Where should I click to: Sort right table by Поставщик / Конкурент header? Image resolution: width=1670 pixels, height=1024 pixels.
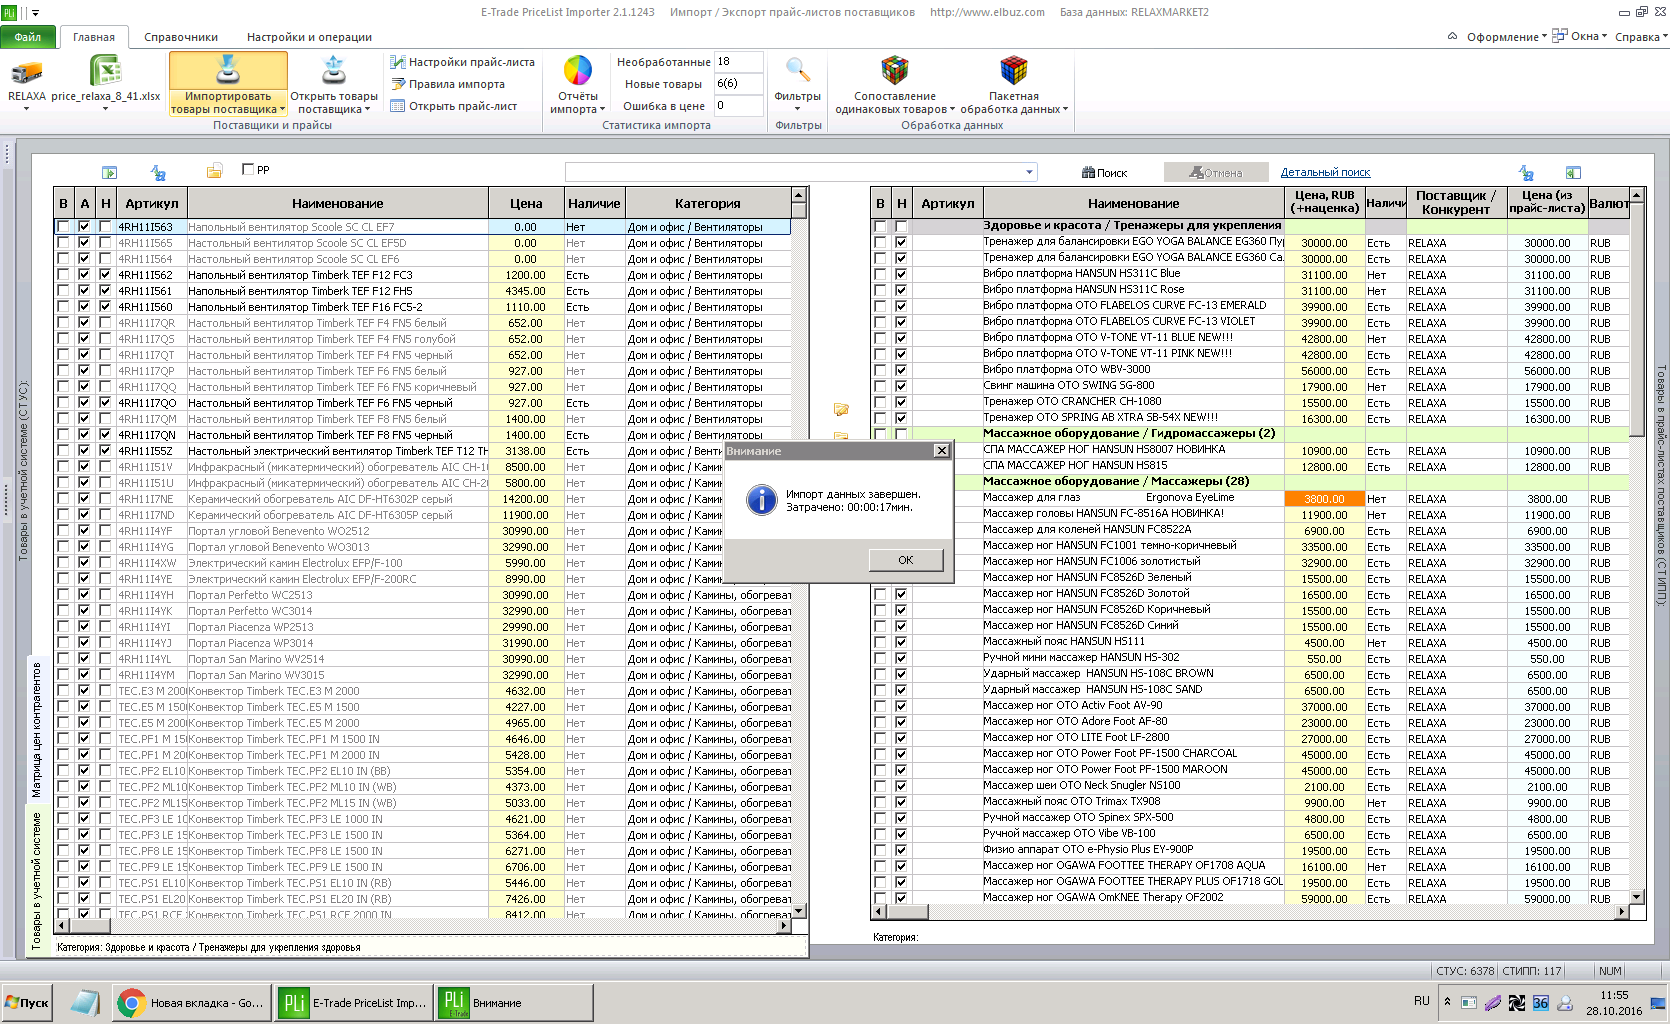(1456, 203)
